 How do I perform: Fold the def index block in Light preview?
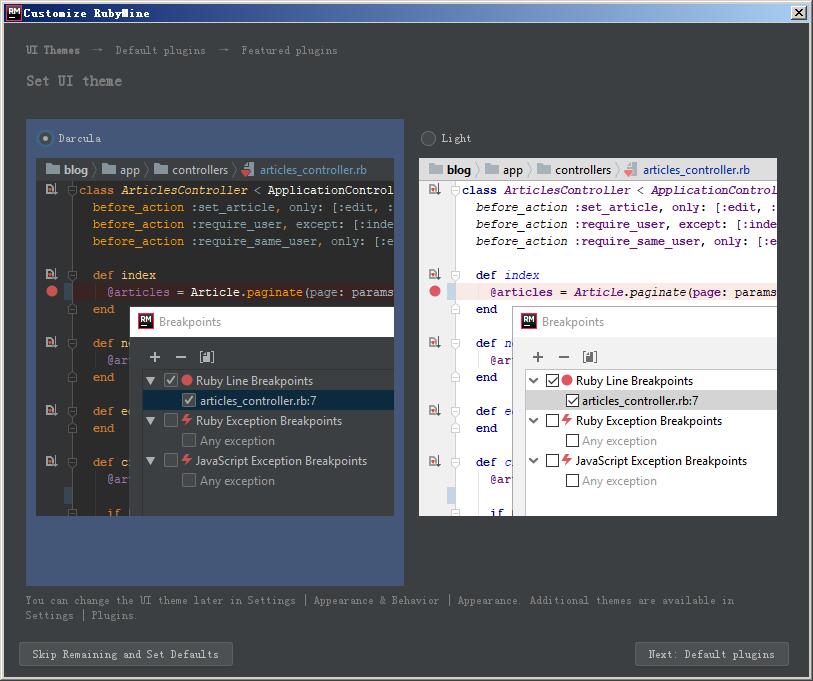point(455,275)
